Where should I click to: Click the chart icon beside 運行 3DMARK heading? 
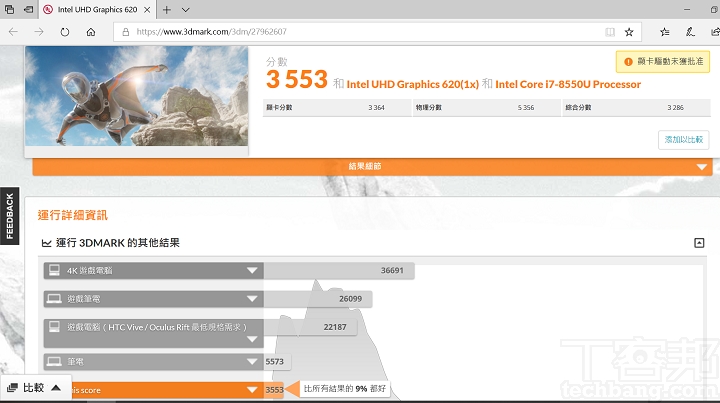(x=46, y=243)
